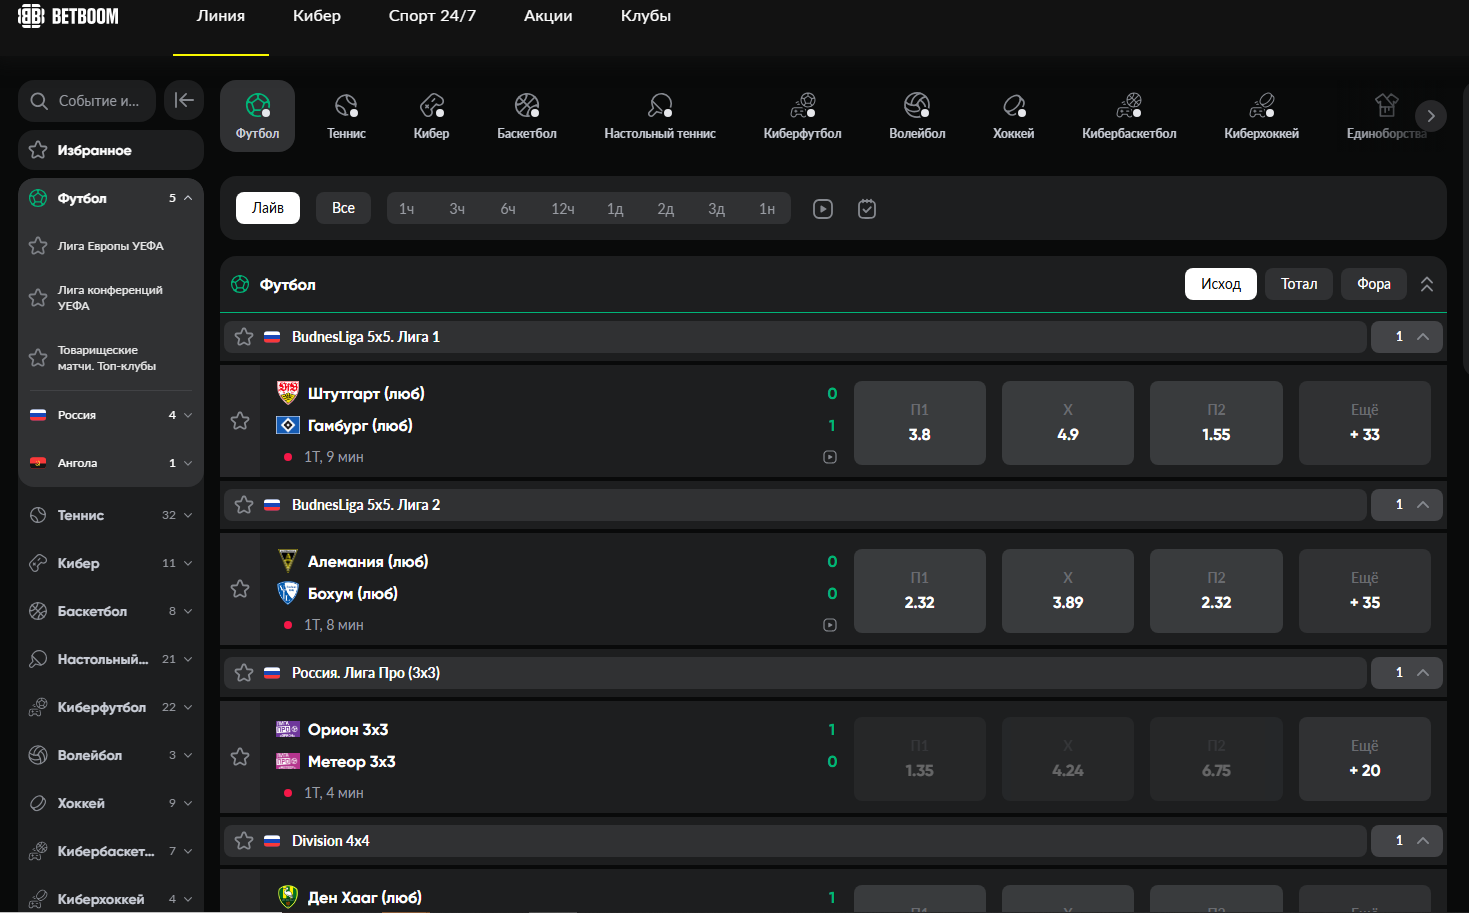
Task: Expand Теннис in the sidebar
Action: (x=187, y=515)
